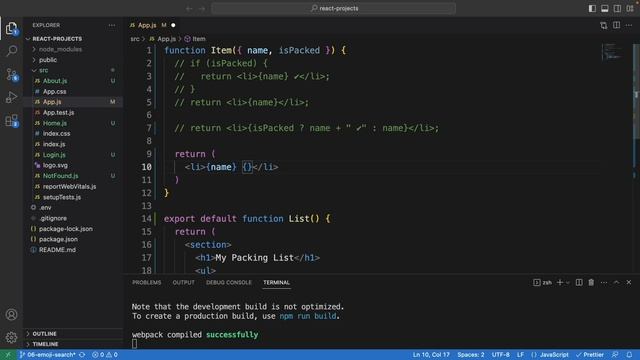
Task: Open Source Control view in activity bar
Action: (11, 75)
